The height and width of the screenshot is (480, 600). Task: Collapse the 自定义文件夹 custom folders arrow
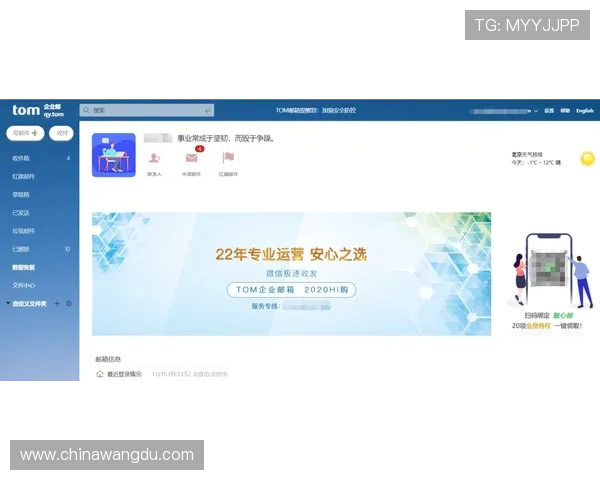8,303
